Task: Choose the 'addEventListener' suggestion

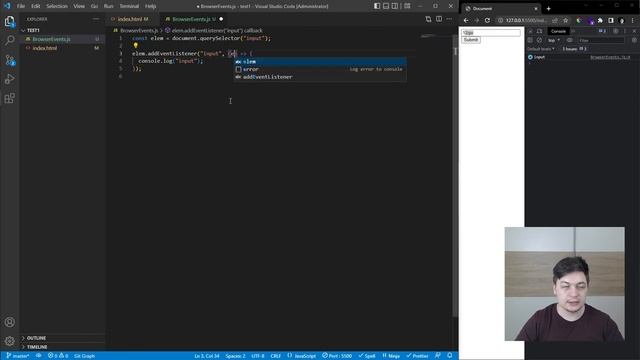Action: point(320,77)
